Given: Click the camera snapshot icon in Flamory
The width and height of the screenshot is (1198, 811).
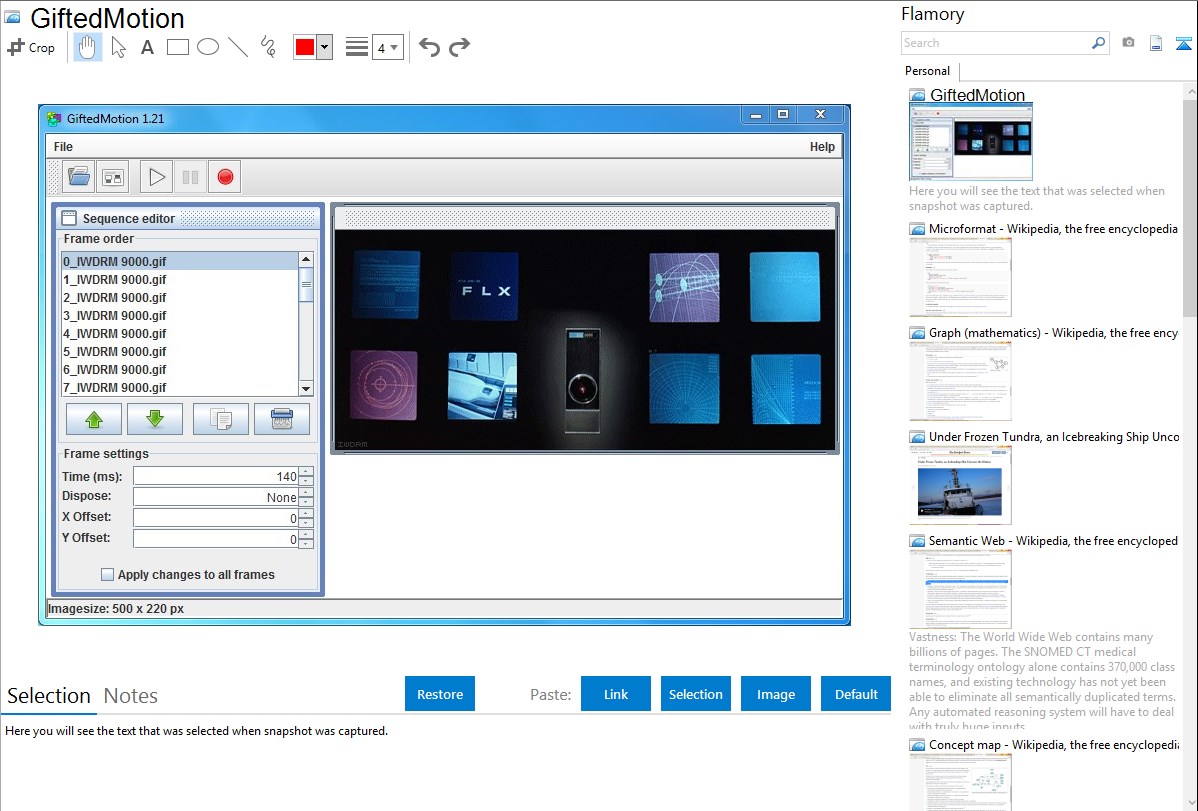Looking at the screenshot, I should [1128, 43].
